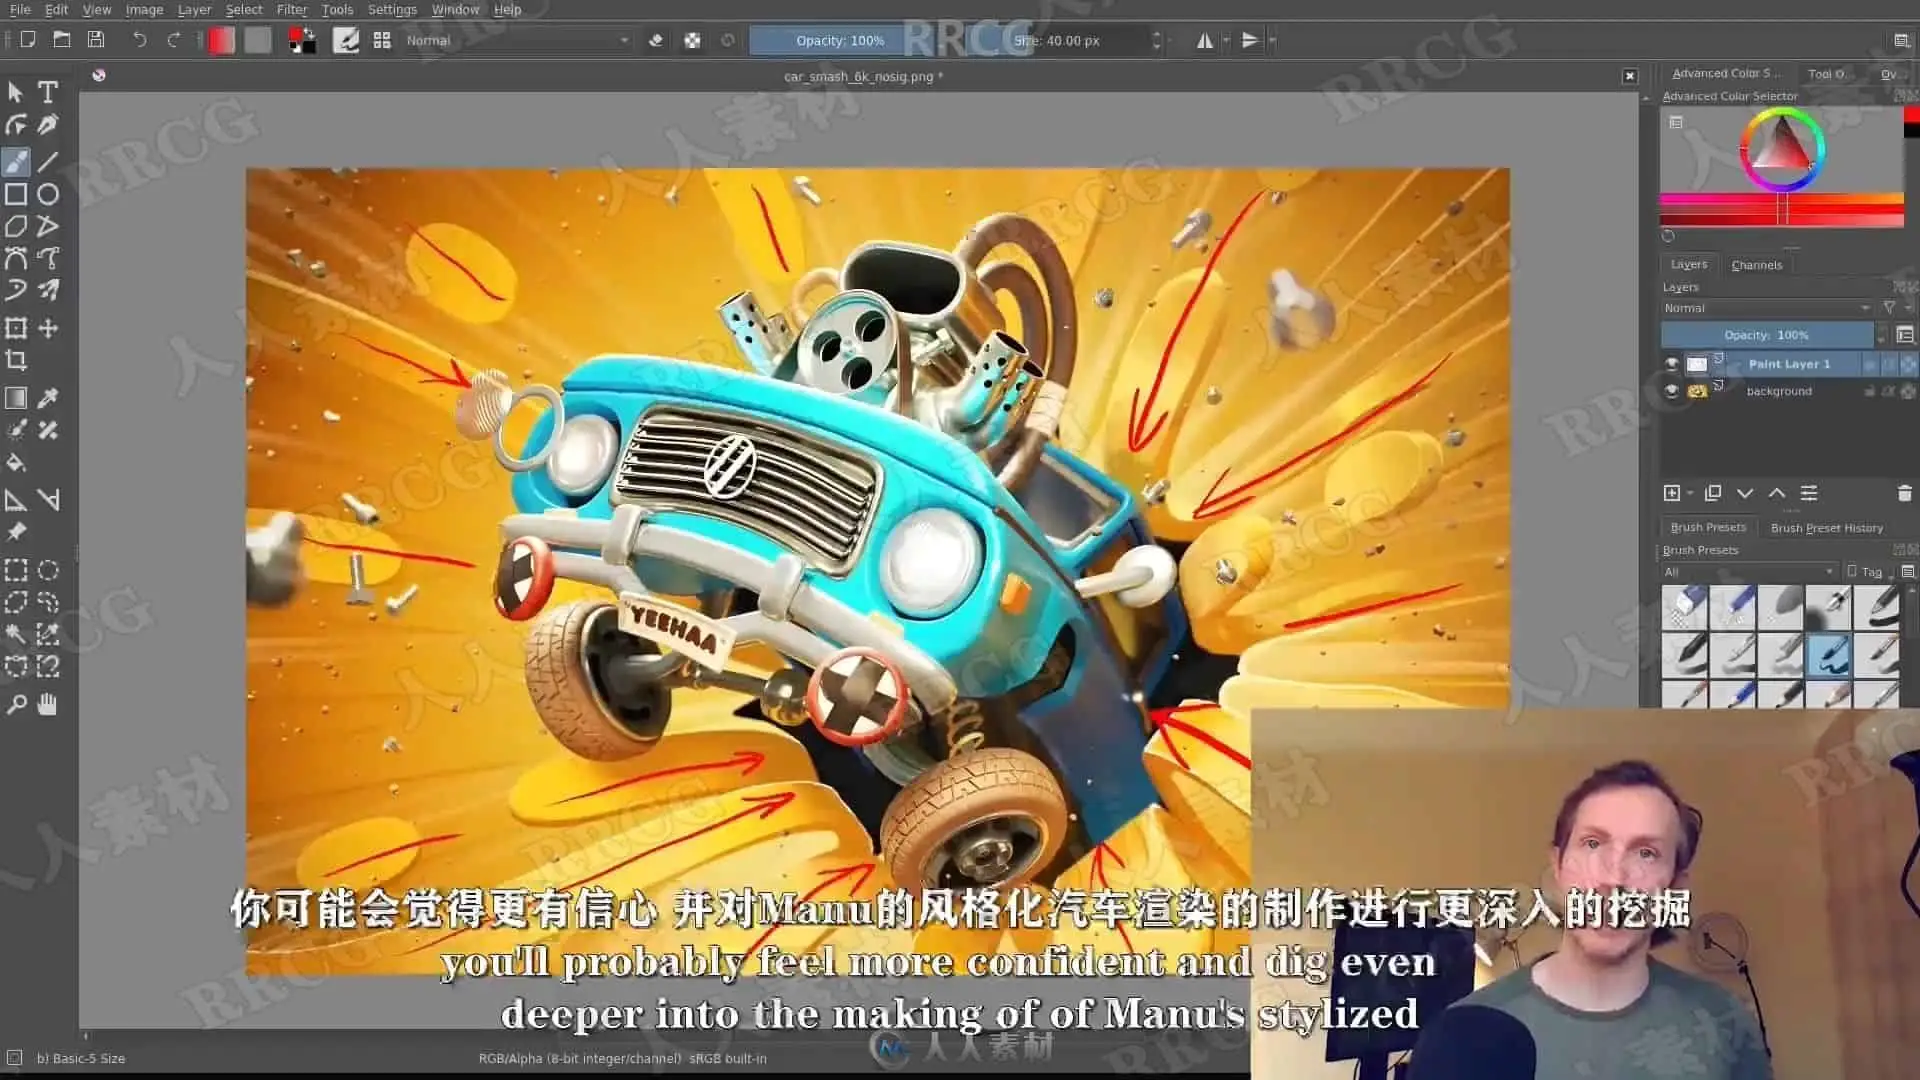1920x1080 pixels.
Task: Select the Ellipse shape tool
Action: pos(47,194)
